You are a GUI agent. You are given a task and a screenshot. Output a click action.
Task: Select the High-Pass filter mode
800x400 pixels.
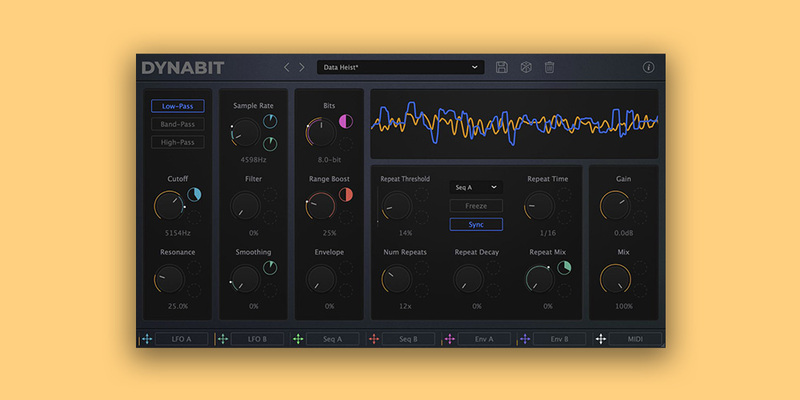(178, 142)
